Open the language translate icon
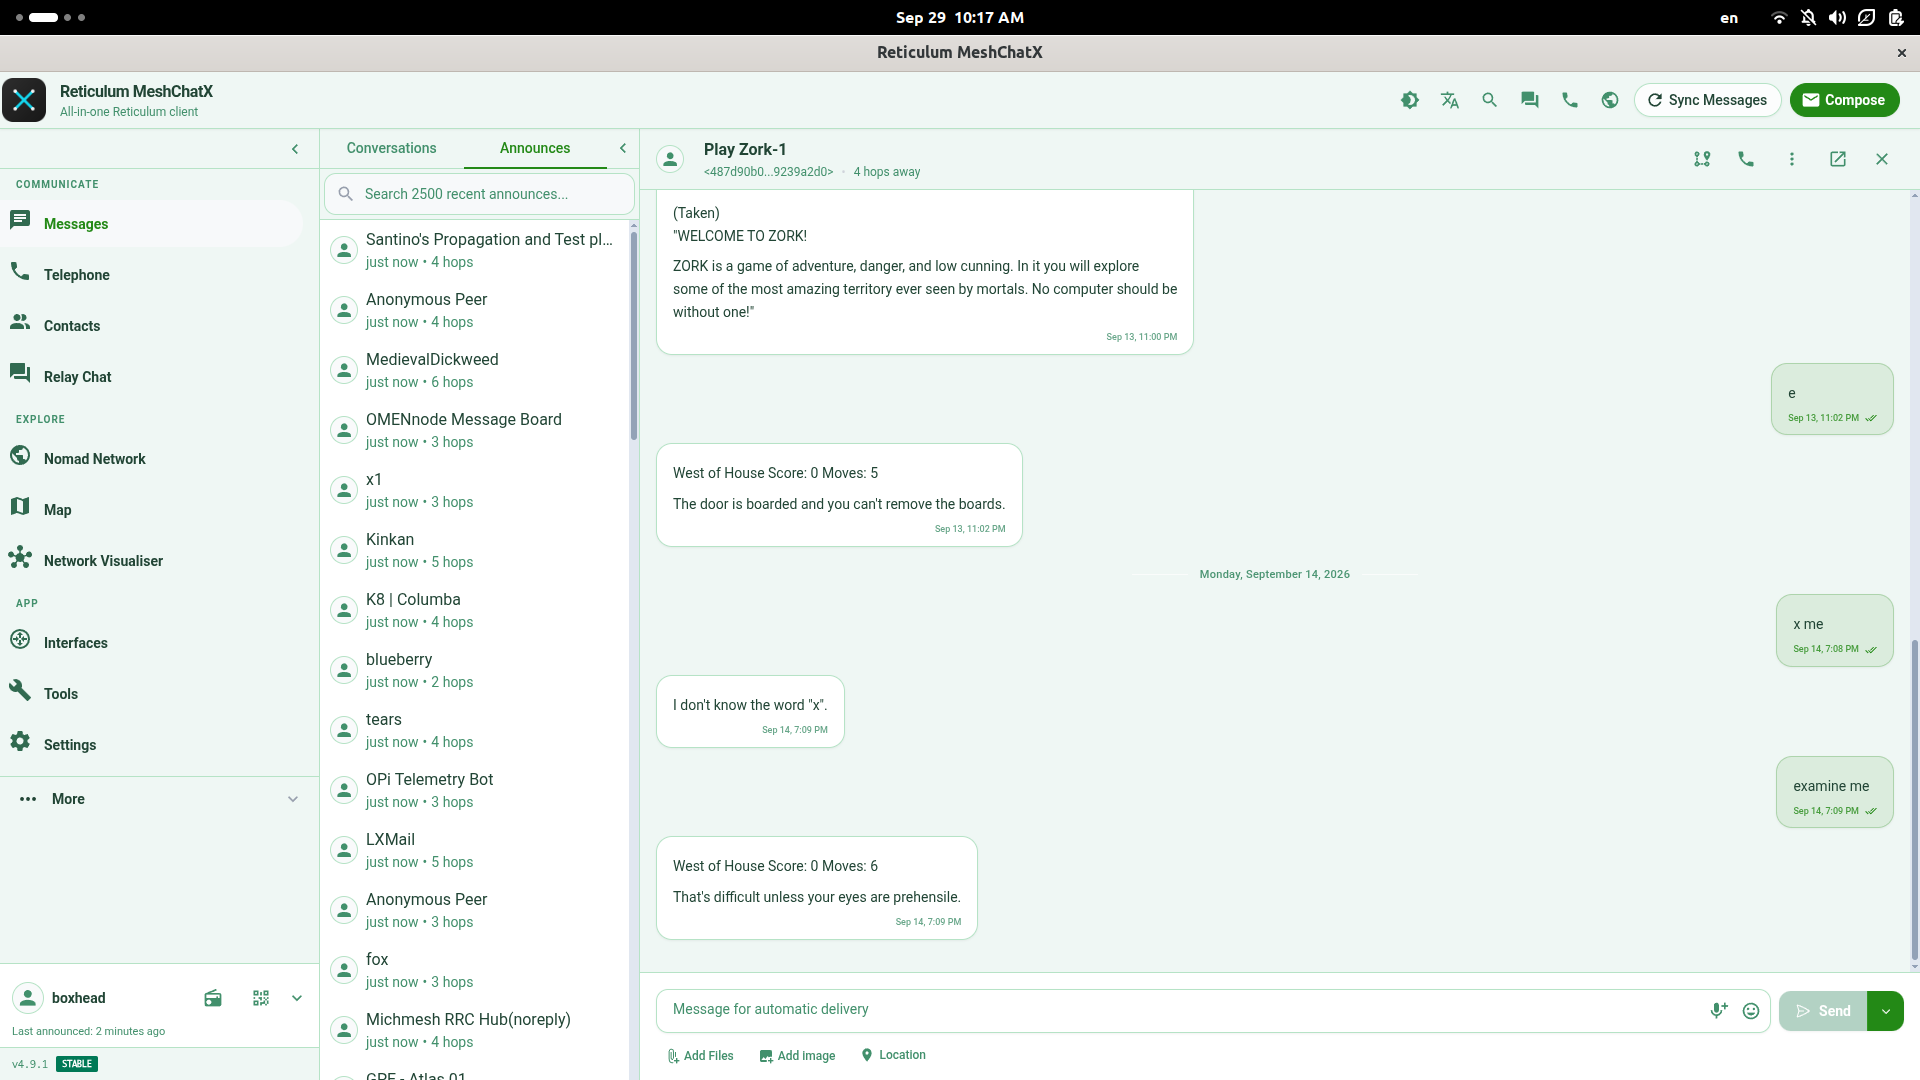Image resolution: width=1920 pixels, height=1080 pixels. click(1450, 100)
